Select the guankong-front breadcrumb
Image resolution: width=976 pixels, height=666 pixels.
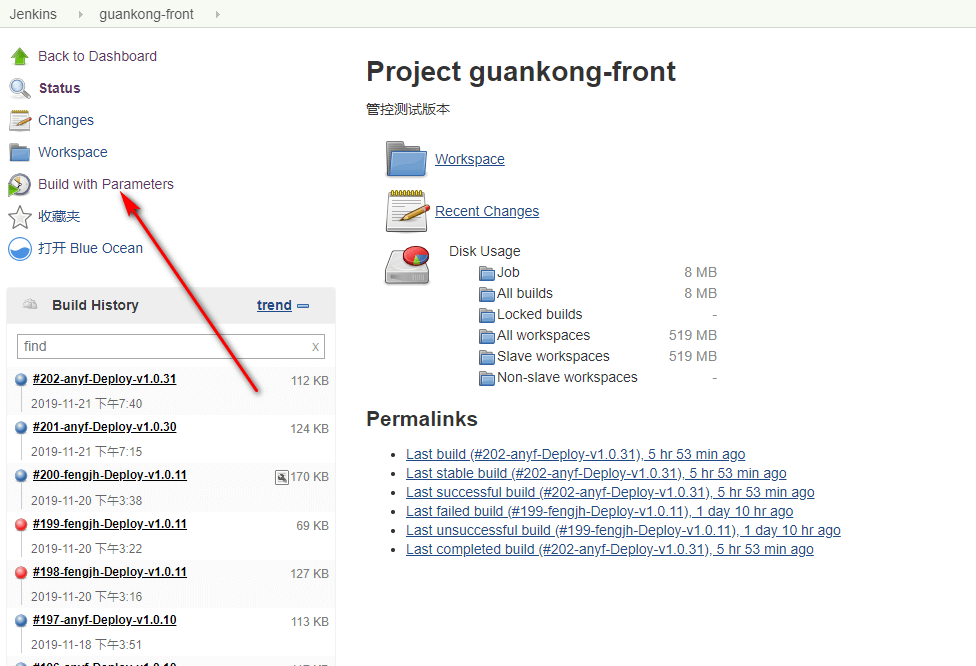click(x=146, y=14)
